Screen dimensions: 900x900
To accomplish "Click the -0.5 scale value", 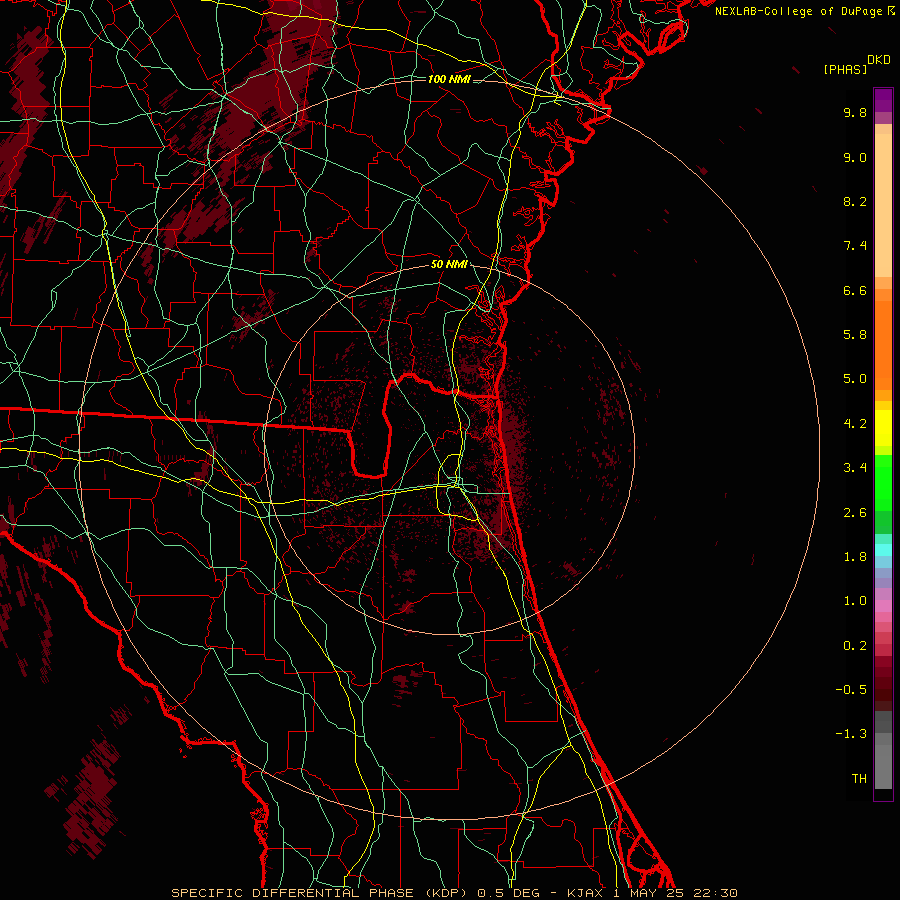I will point(851,690).
